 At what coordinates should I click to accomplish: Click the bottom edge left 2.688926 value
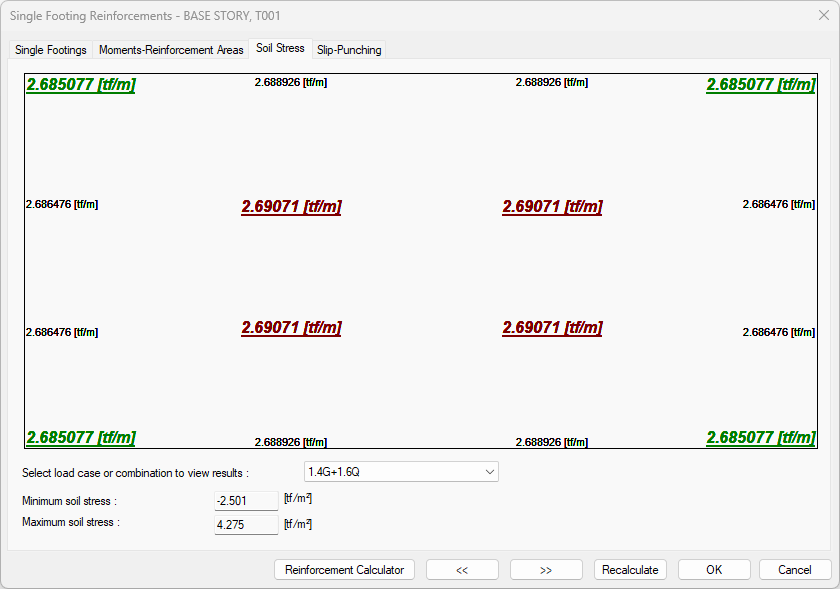coord(291,442)
